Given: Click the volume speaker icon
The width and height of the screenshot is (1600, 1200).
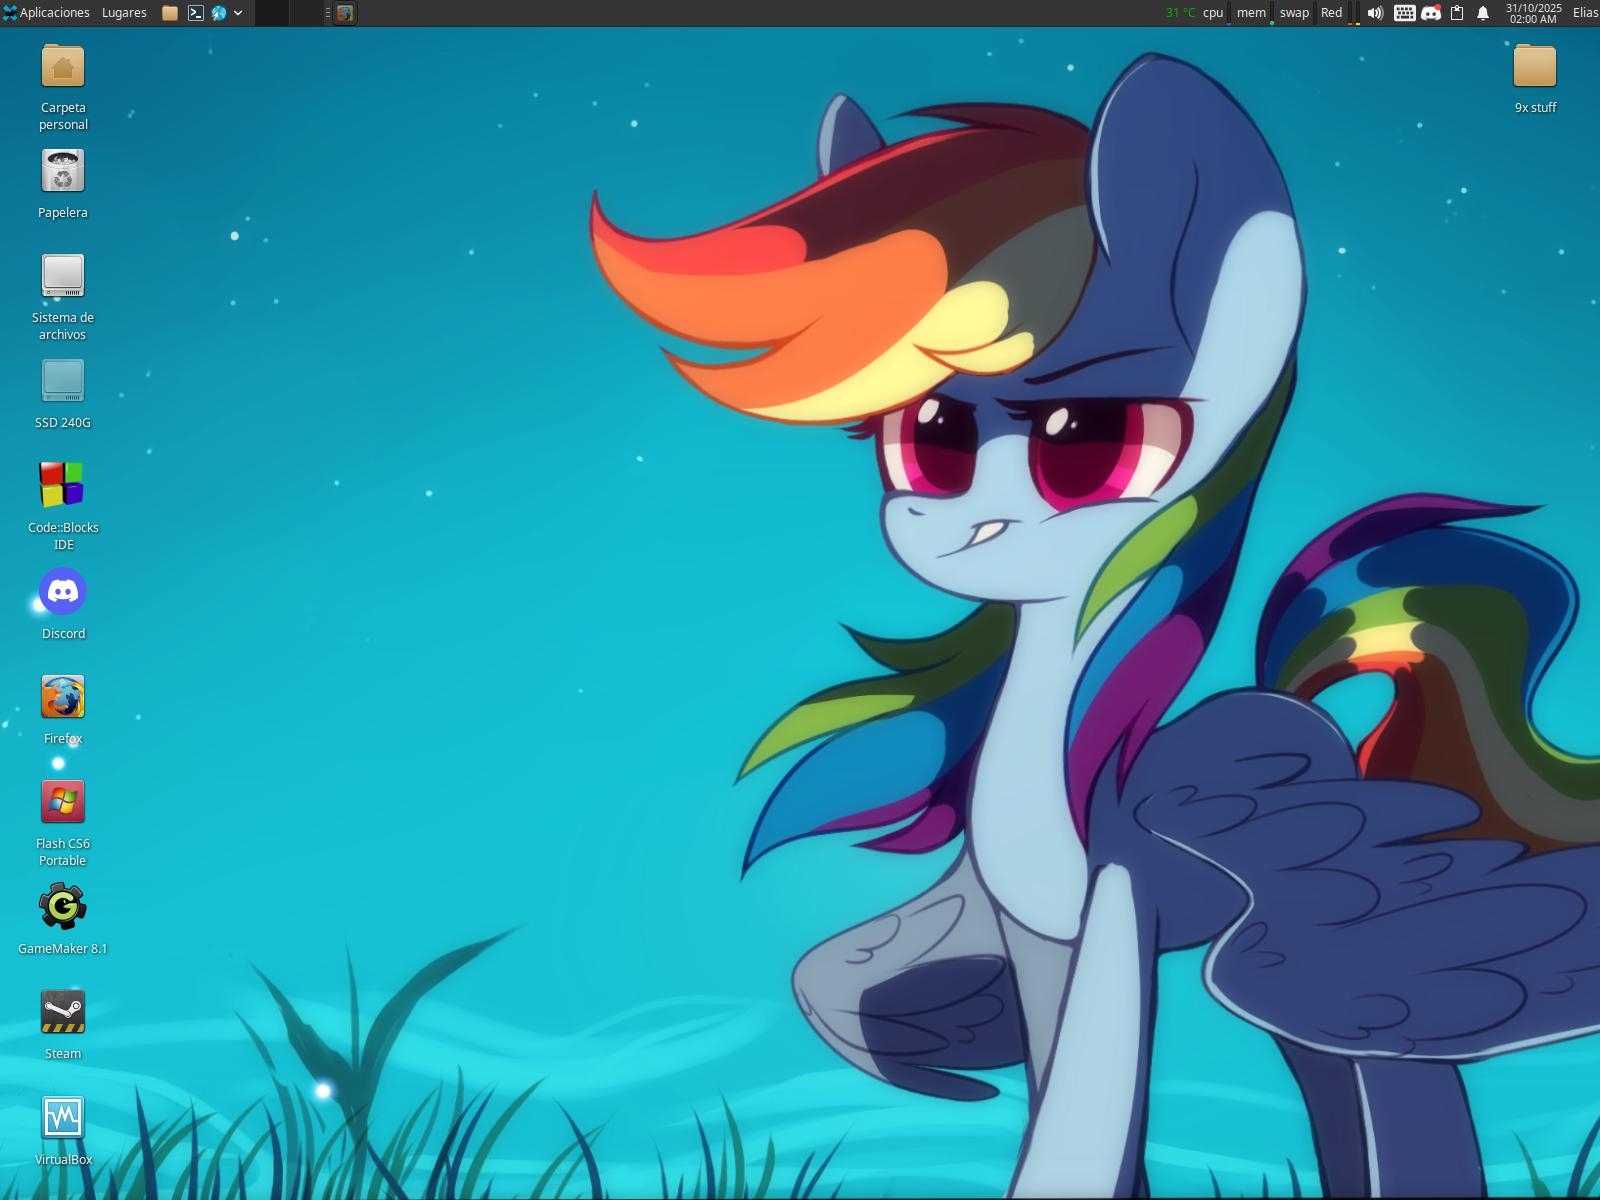Looking at the screenshot, I should pos(1375,13).
